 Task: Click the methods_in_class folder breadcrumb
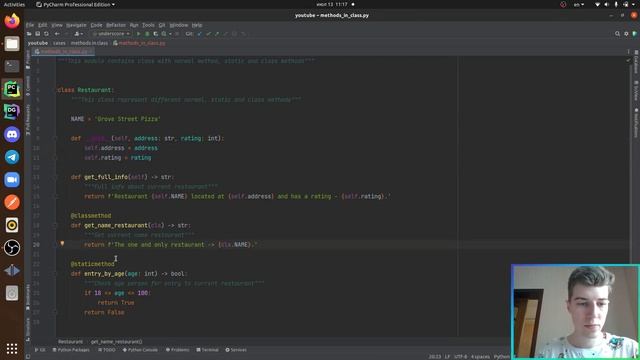(x=89, y=43)
